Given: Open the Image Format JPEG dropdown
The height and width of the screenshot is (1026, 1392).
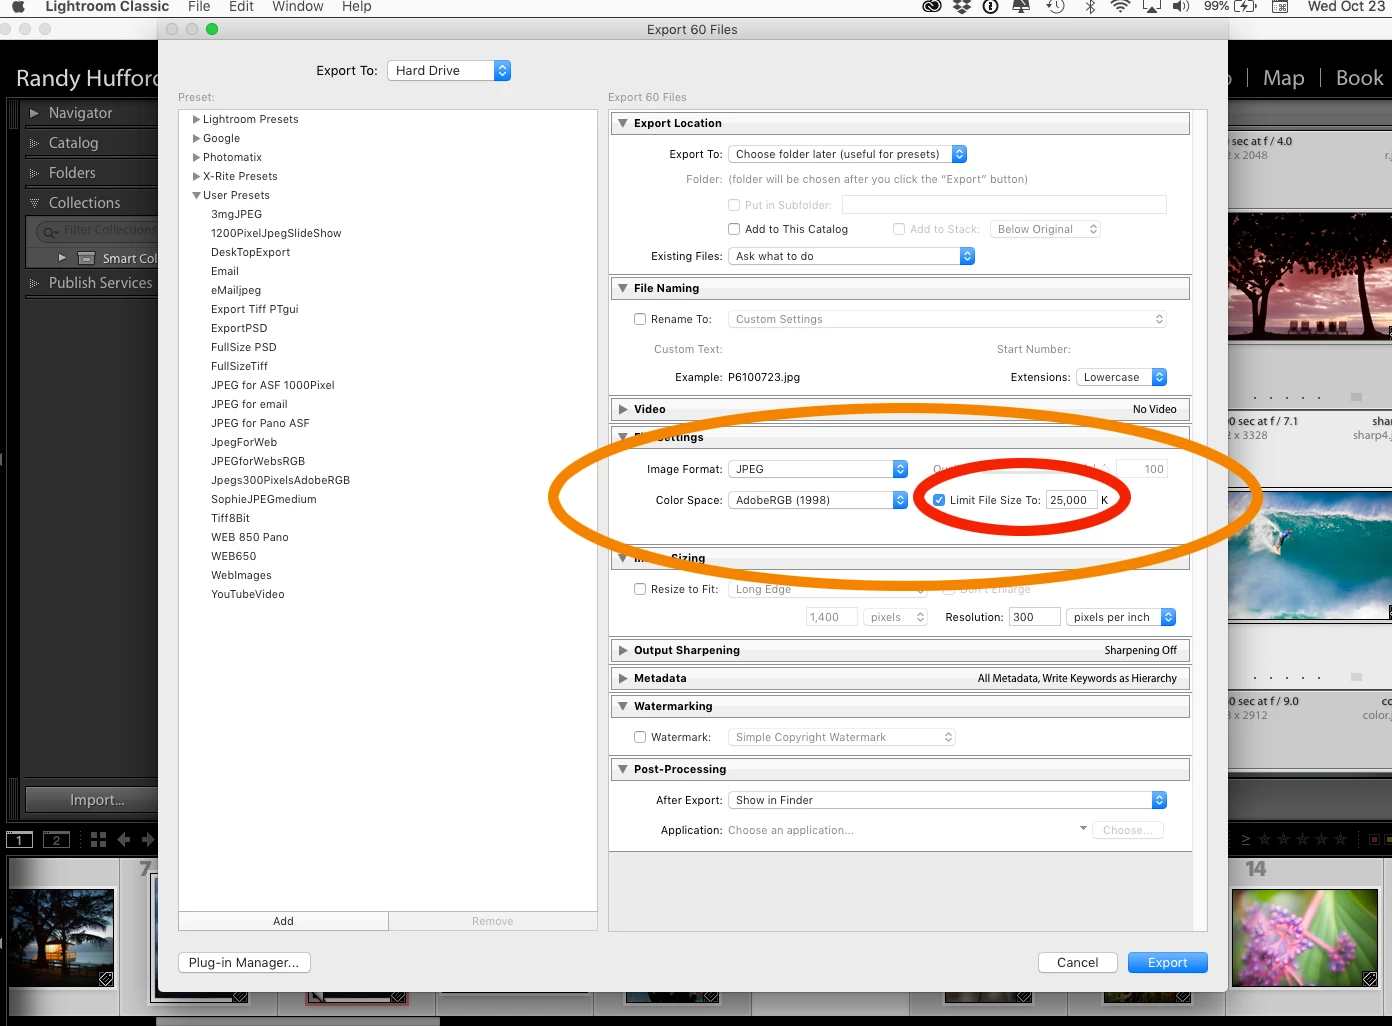Looking at the screenshot, I should point(818,469).
